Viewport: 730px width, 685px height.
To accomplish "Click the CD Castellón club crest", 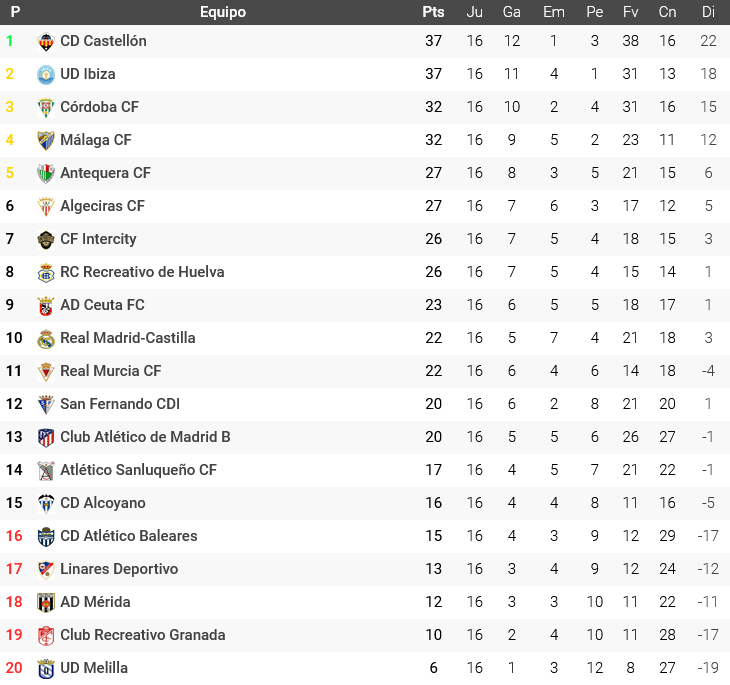I will click(45, 41).
